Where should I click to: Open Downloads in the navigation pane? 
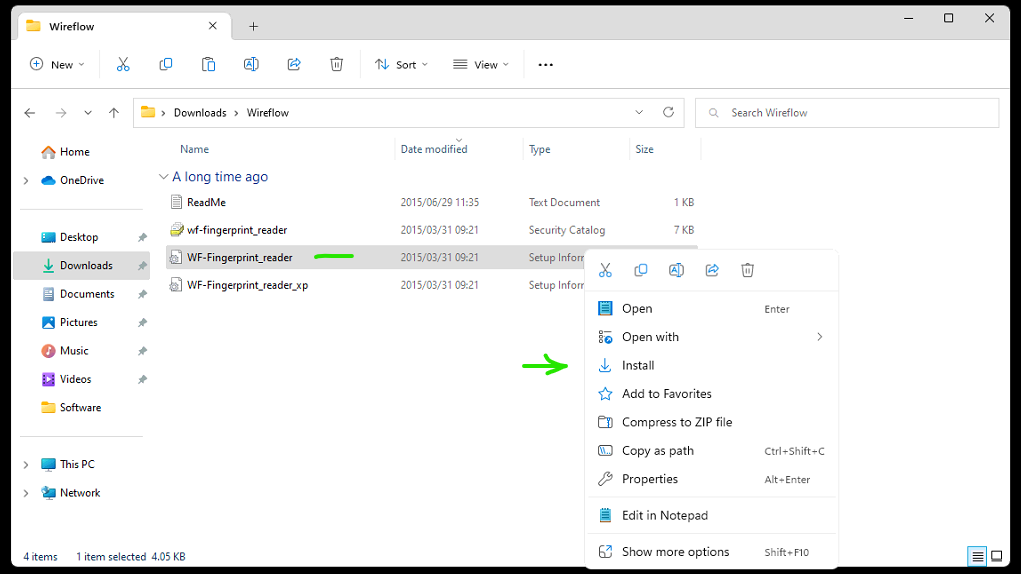coord(82,266)
